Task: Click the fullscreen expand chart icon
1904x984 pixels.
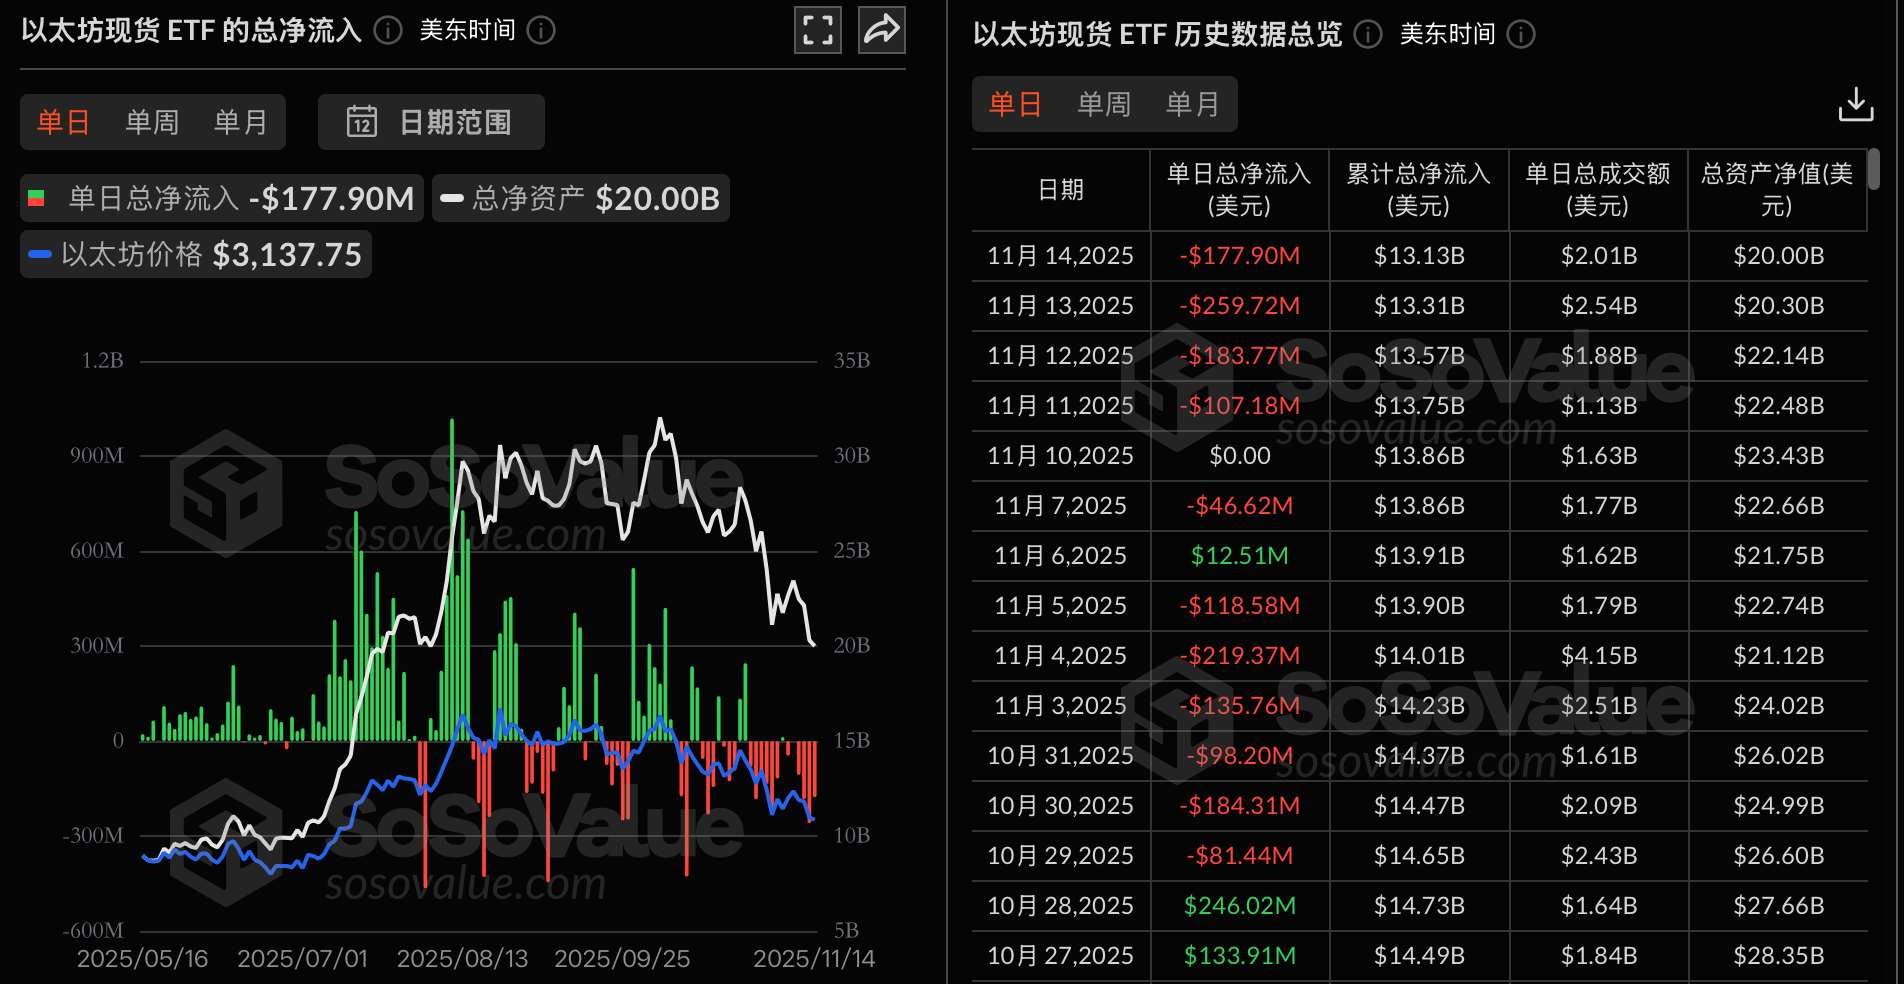Action: pyautogui.click(x=817, y=30)
